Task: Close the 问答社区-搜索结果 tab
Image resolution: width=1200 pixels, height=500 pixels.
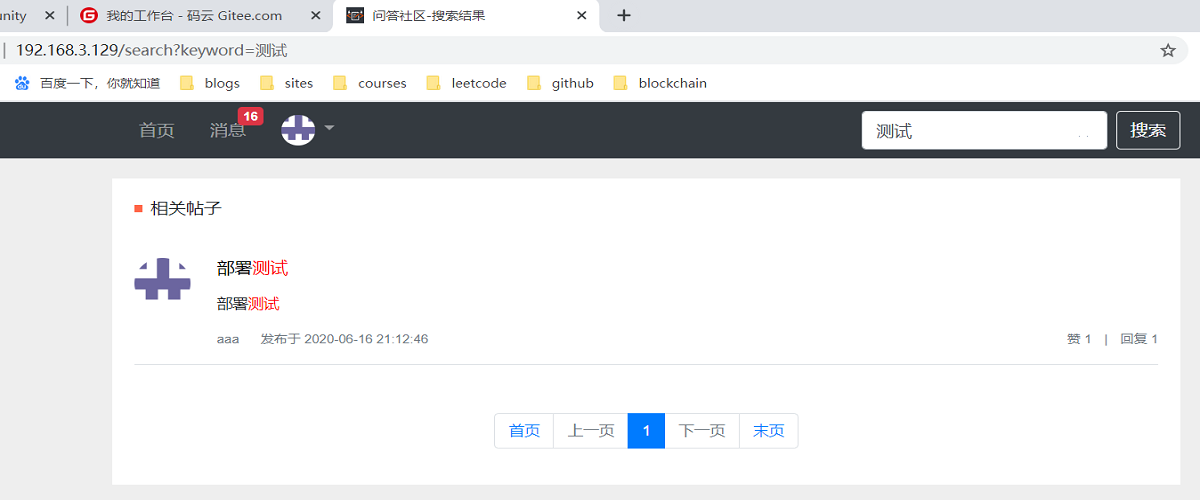Action: tap(582, 16)
